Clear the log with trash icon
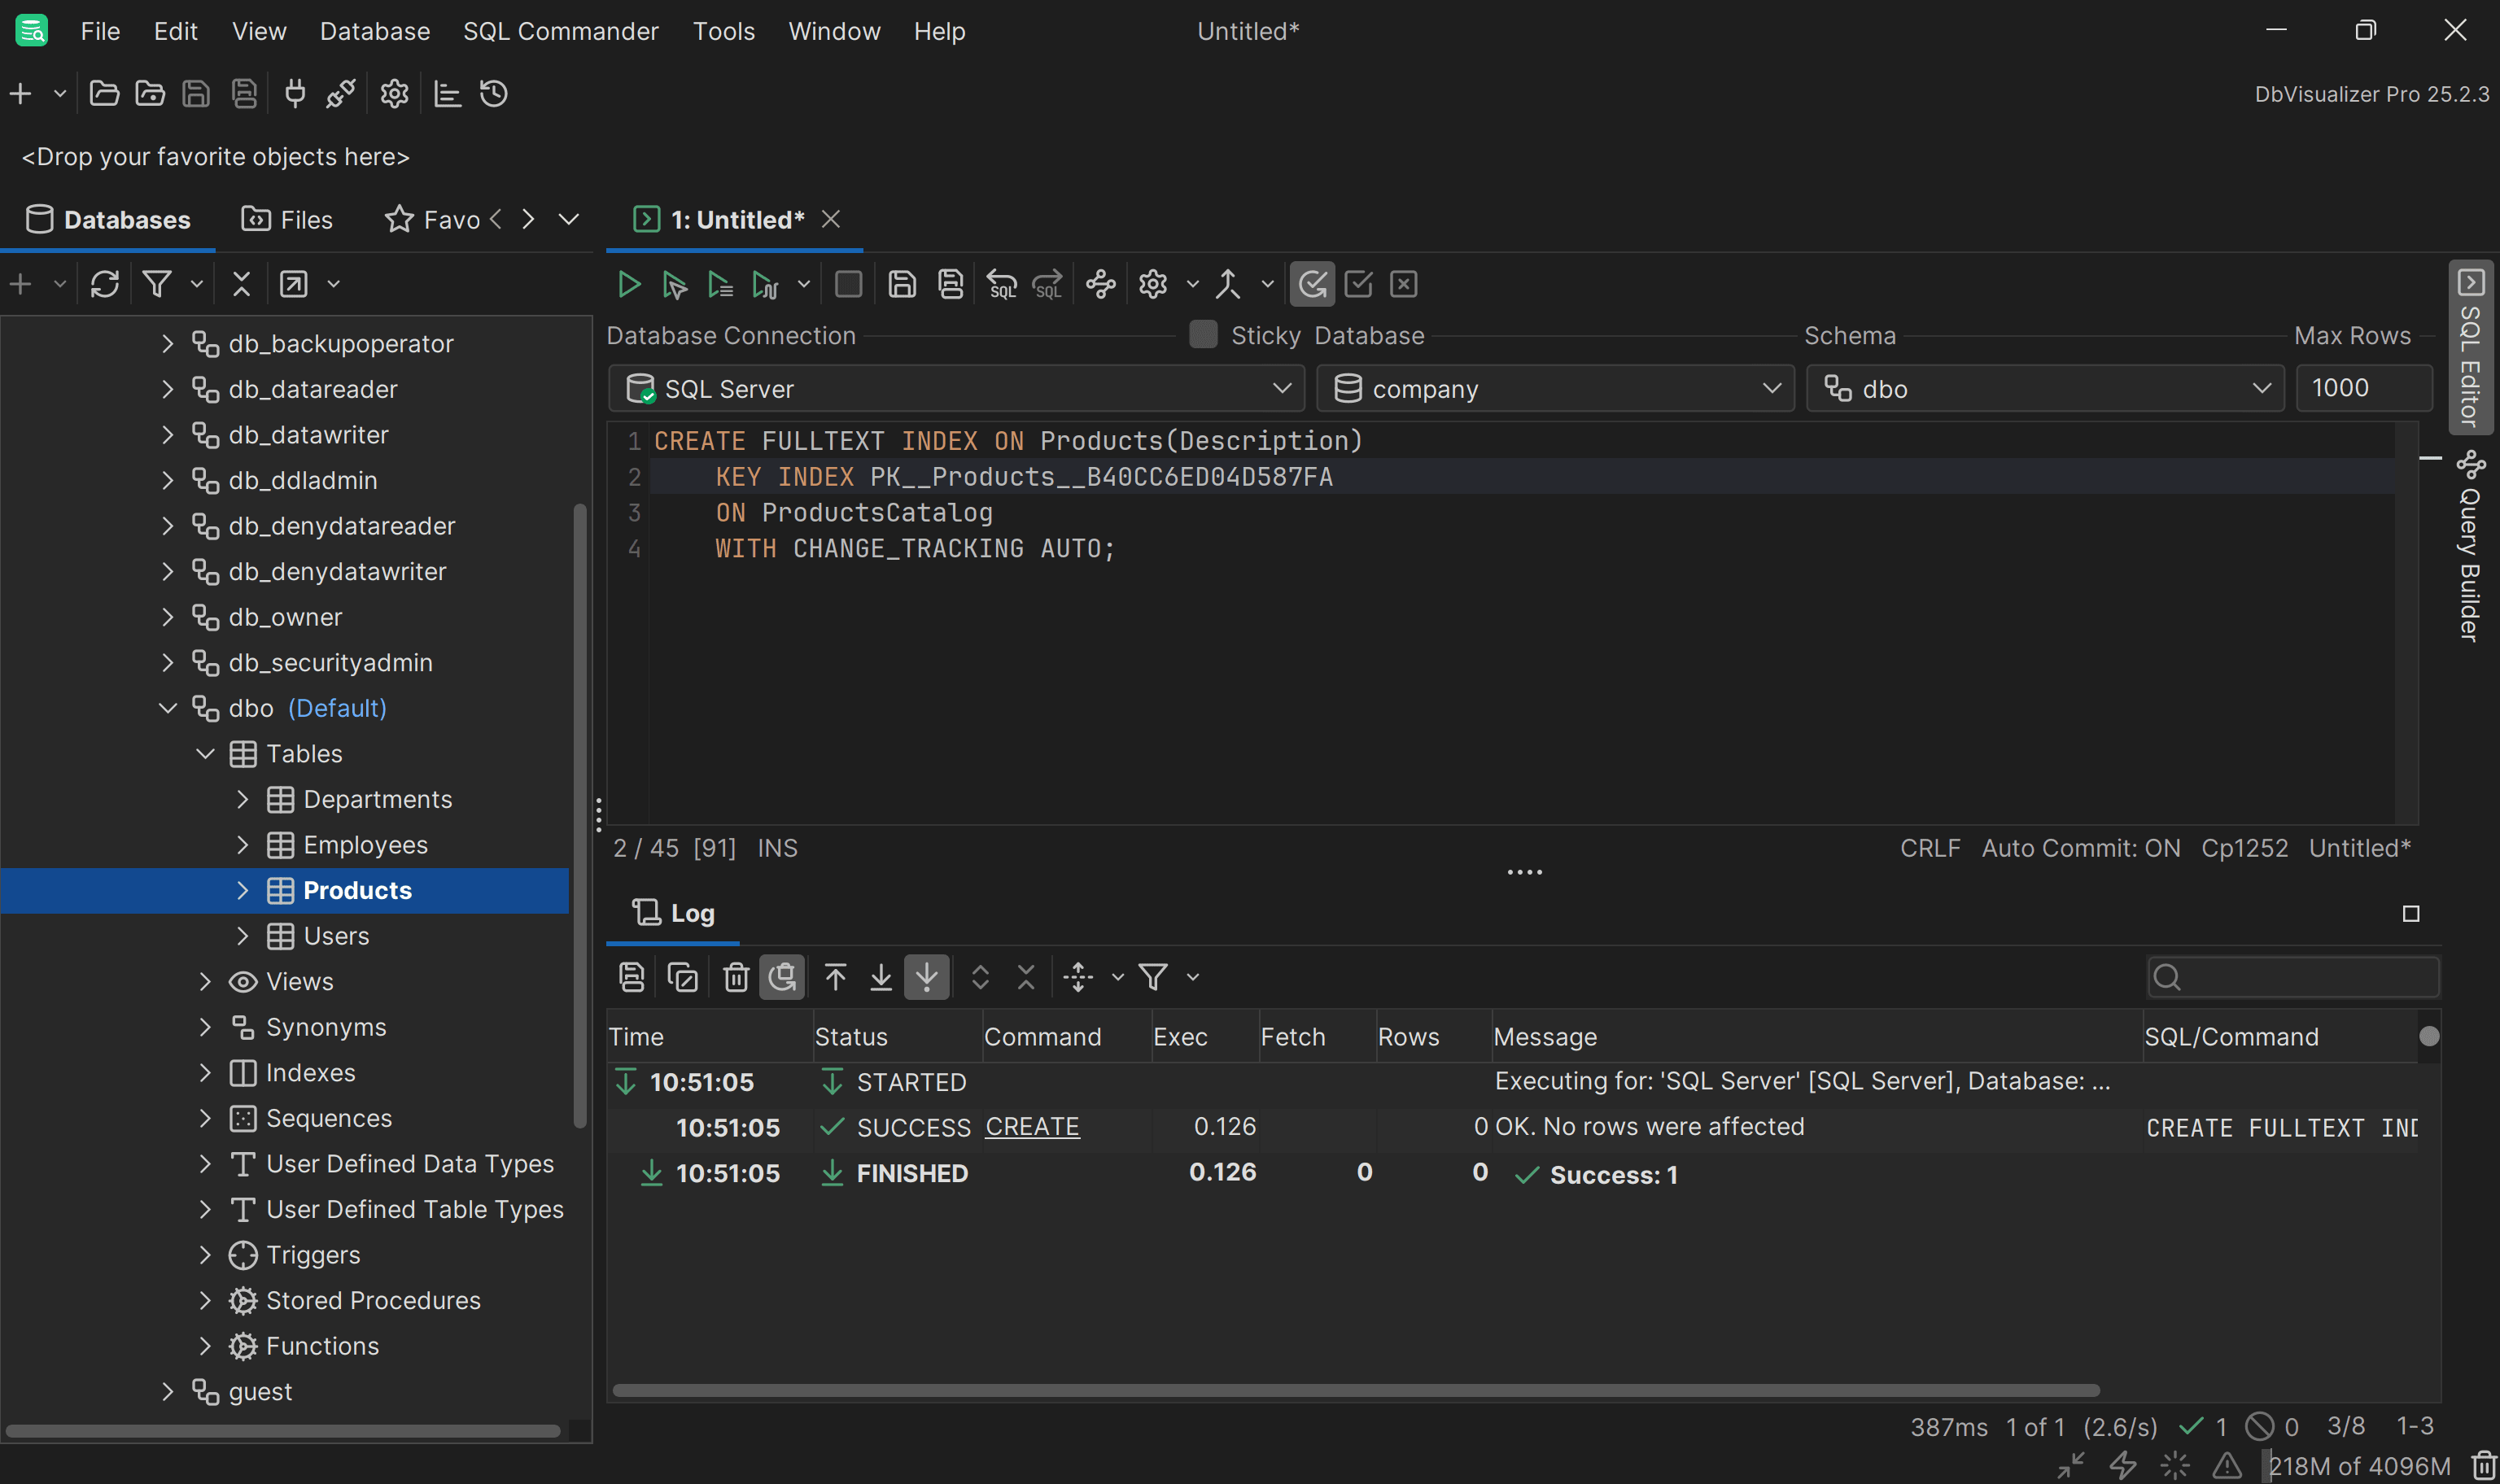2500x1484 pixels. tap(736, 977)
